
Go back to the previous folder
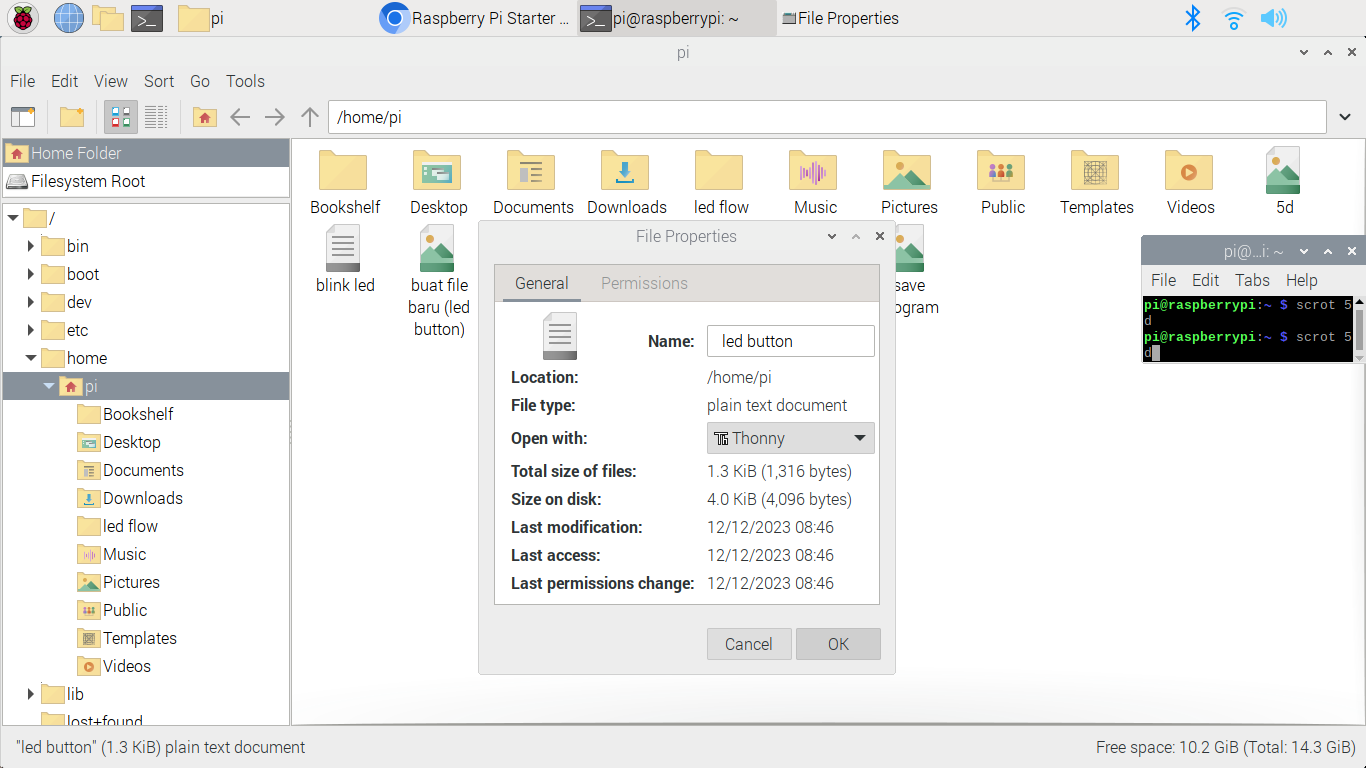(240, 117)
